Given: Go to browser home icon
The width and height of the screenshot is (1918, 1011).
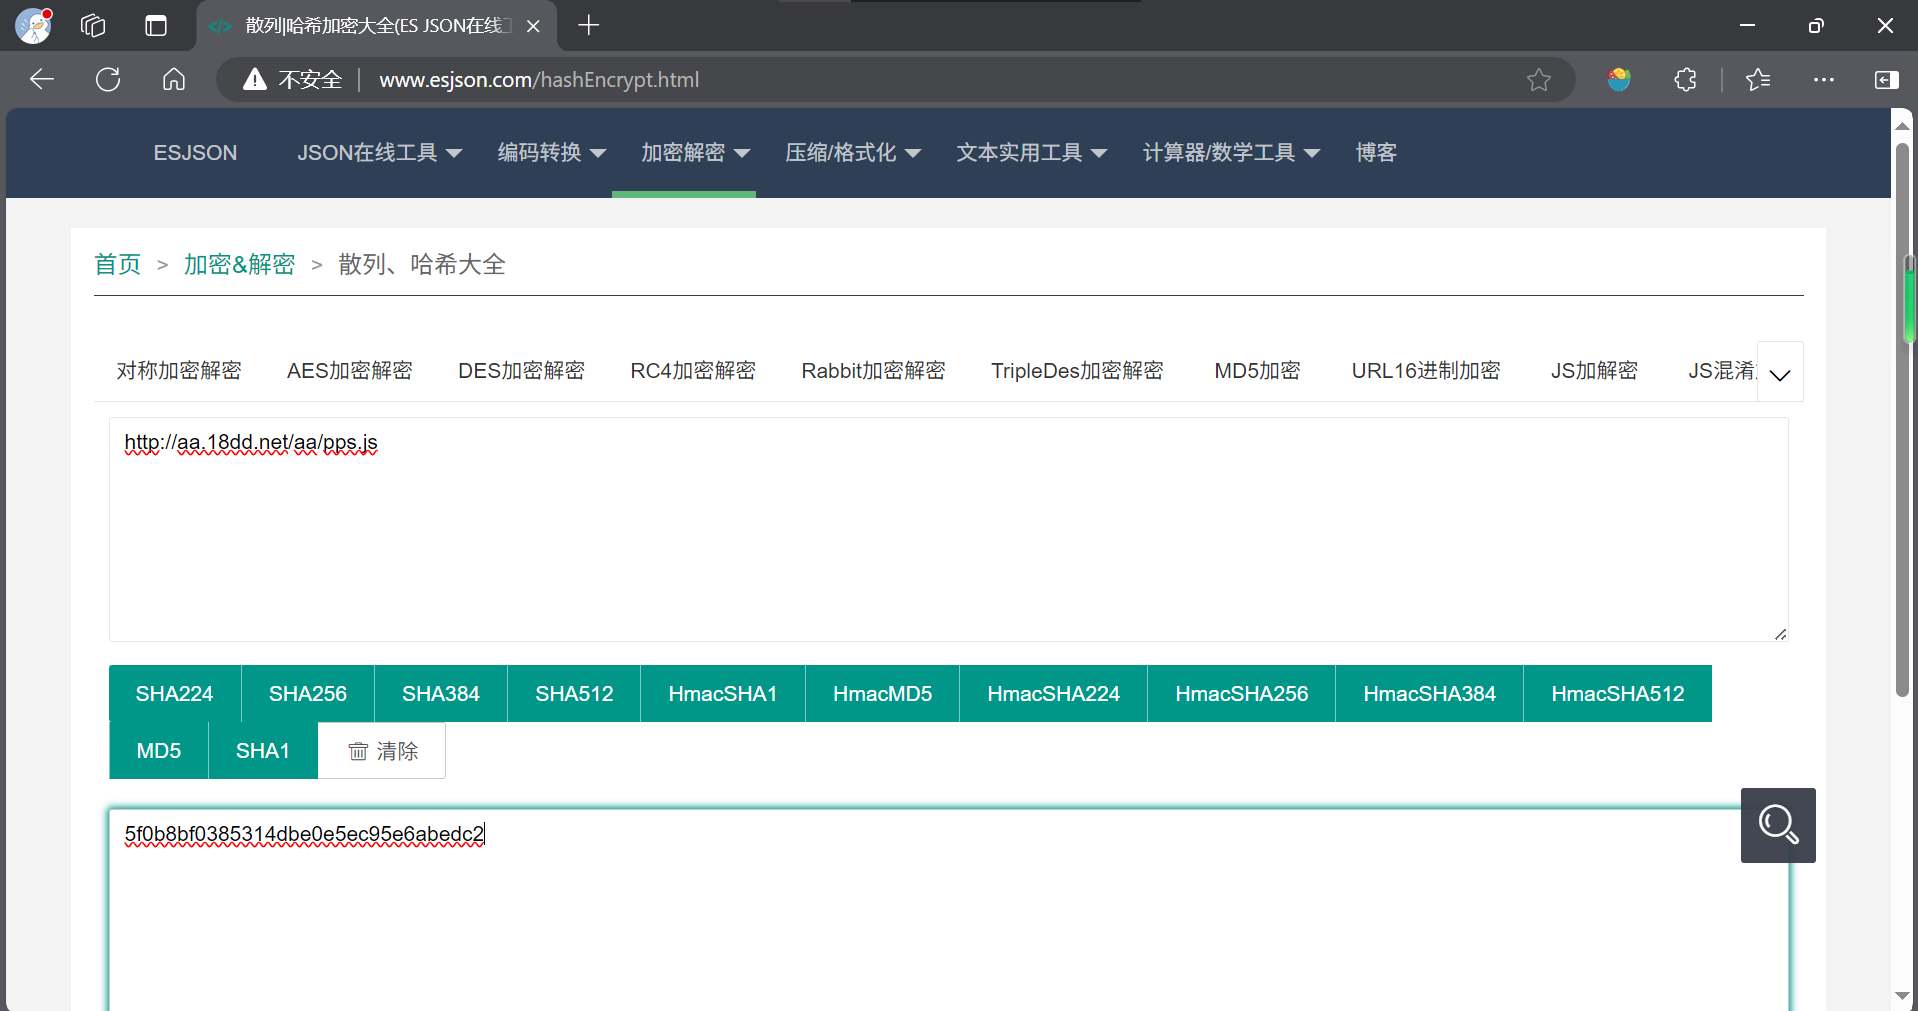Looking at the screenshot, I should click(174, 80).
